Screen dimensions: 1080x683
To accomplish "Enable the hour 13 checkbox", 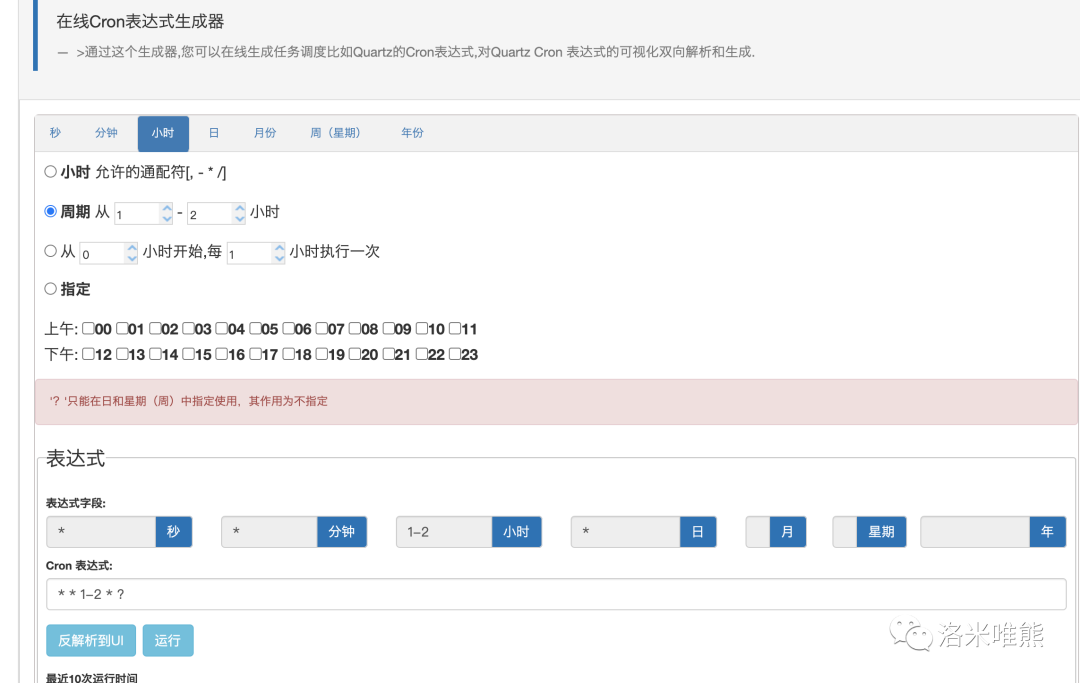I will coord(122,354).
